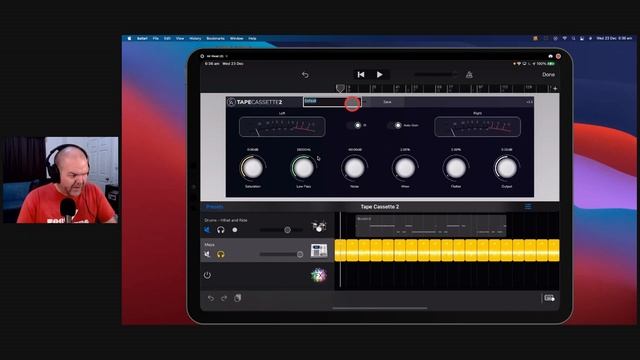Tap the undo arrow in the top transport bar
This screenshot has width=640, height=360.
(305, 75)
